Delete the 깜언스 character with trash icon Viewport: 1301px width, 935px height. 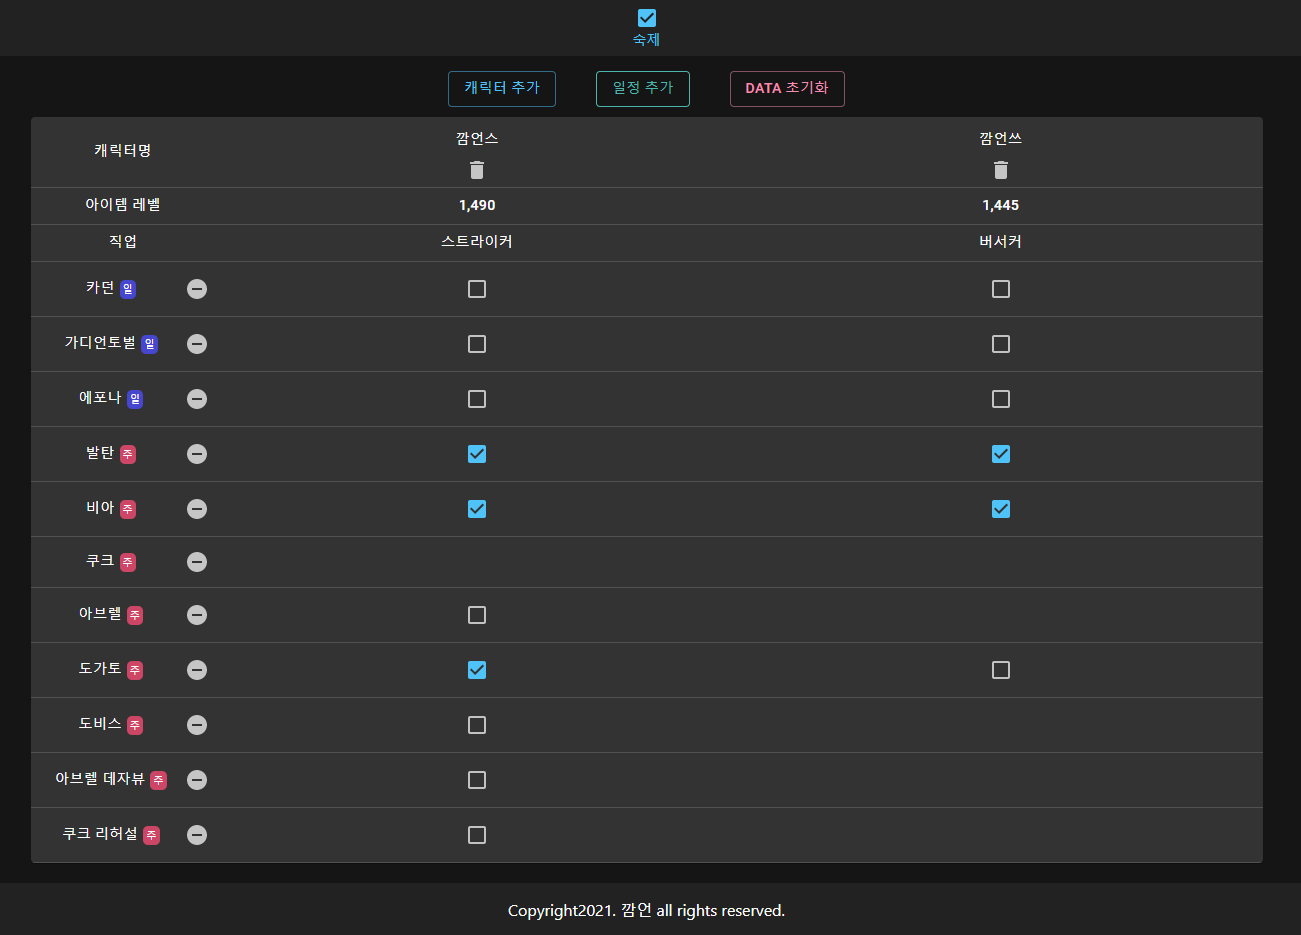[477, 170]
